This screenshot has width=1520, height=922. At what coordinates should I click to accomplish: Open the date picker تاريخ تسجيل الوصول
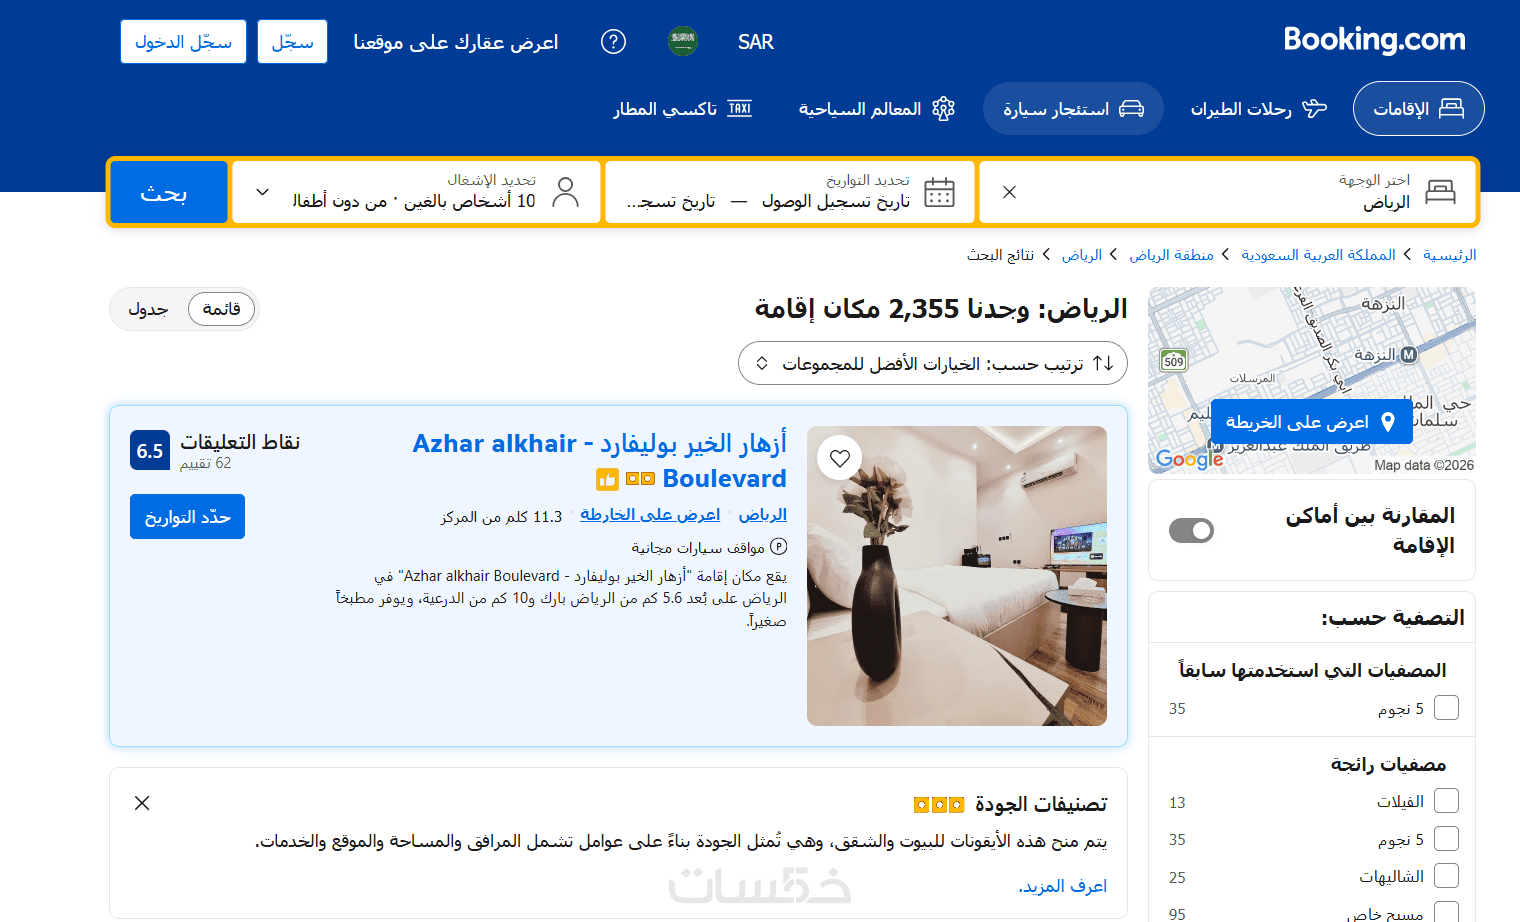(836, 201)
